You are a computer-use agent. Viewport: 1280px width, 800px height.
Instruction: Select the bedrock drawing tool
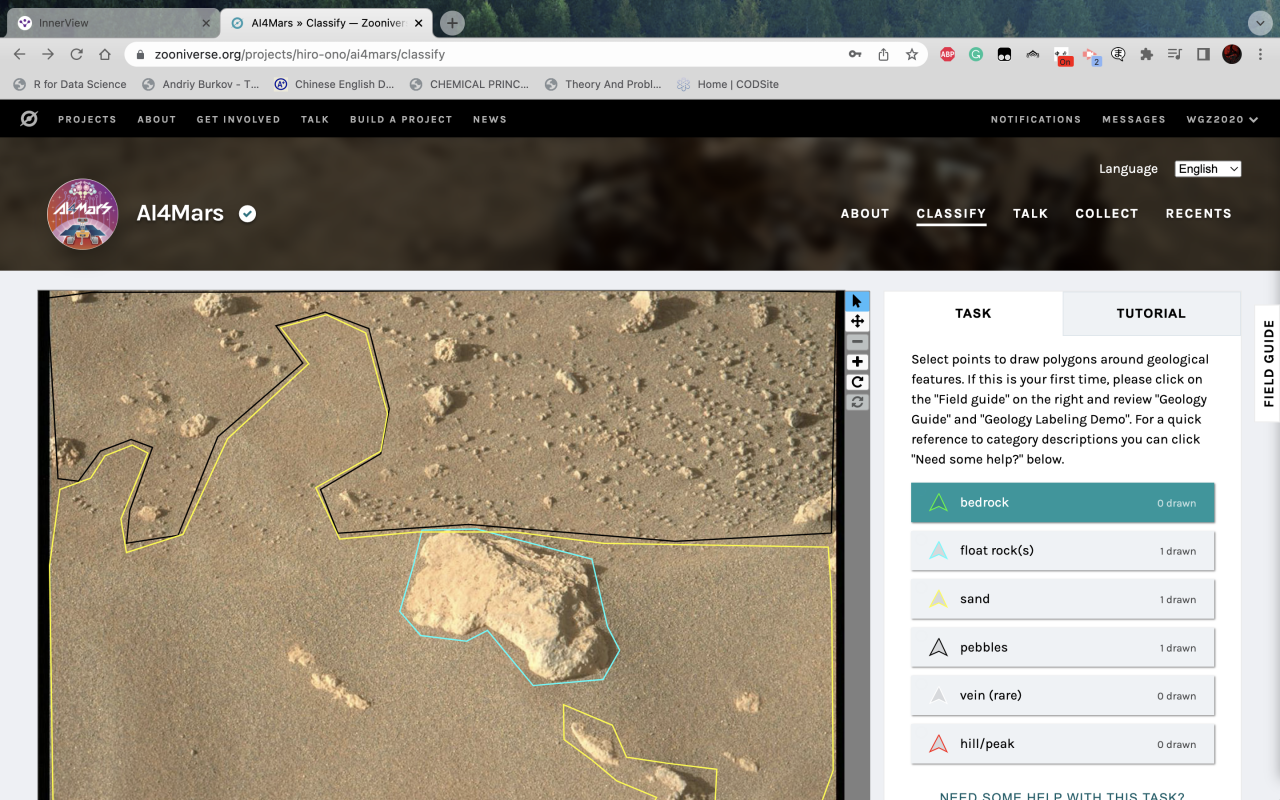pyautogui.click(x=1063, y=503)
